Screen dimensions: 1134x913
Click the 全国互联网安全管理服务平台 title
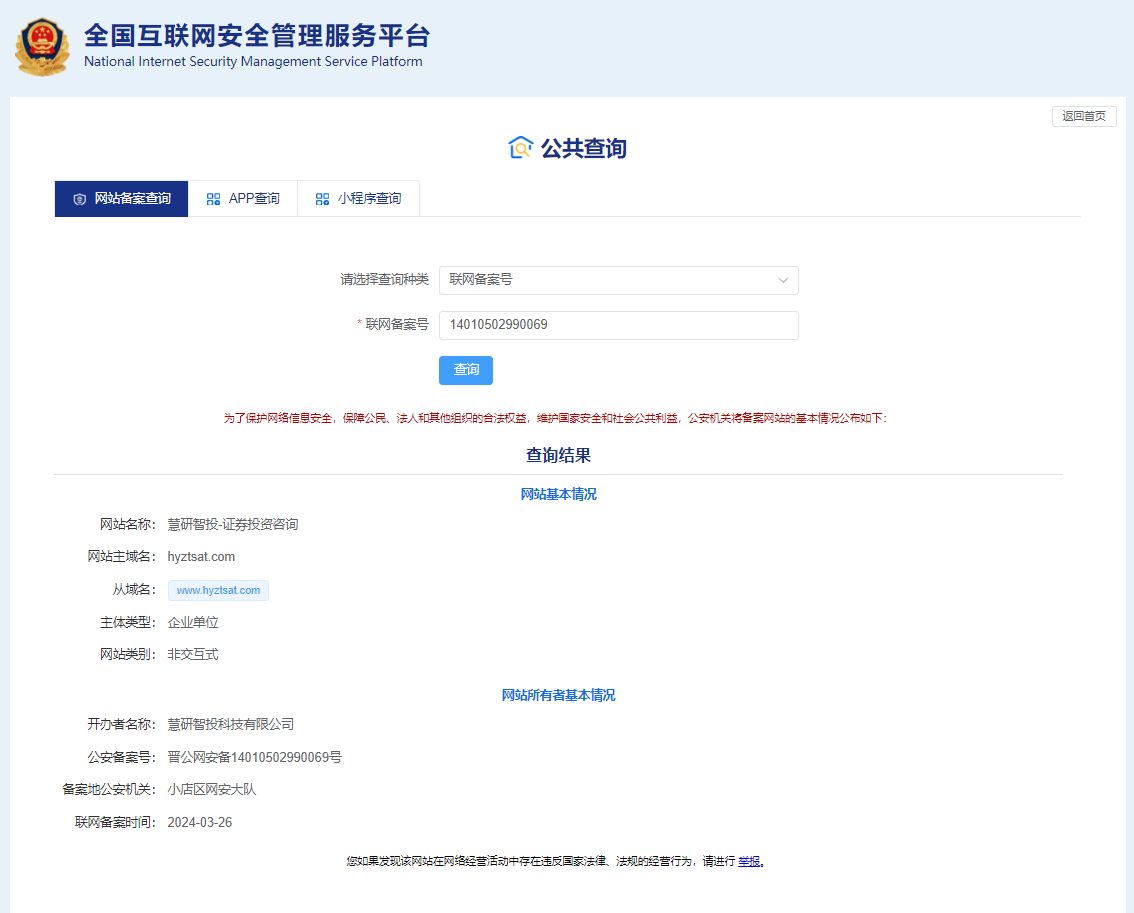pos(257,36)
